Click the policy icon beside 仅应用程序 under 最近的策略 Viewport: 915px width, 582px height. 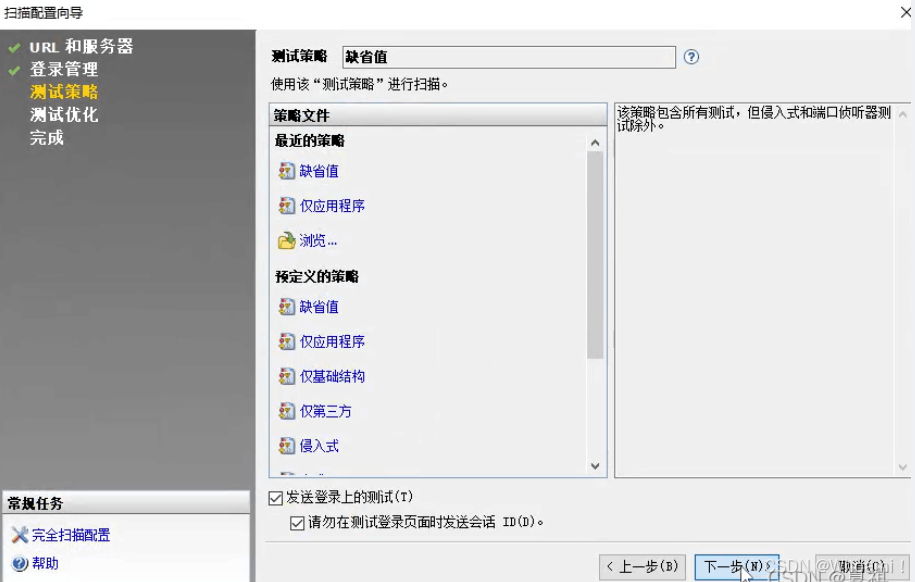[x=287, y=205]
